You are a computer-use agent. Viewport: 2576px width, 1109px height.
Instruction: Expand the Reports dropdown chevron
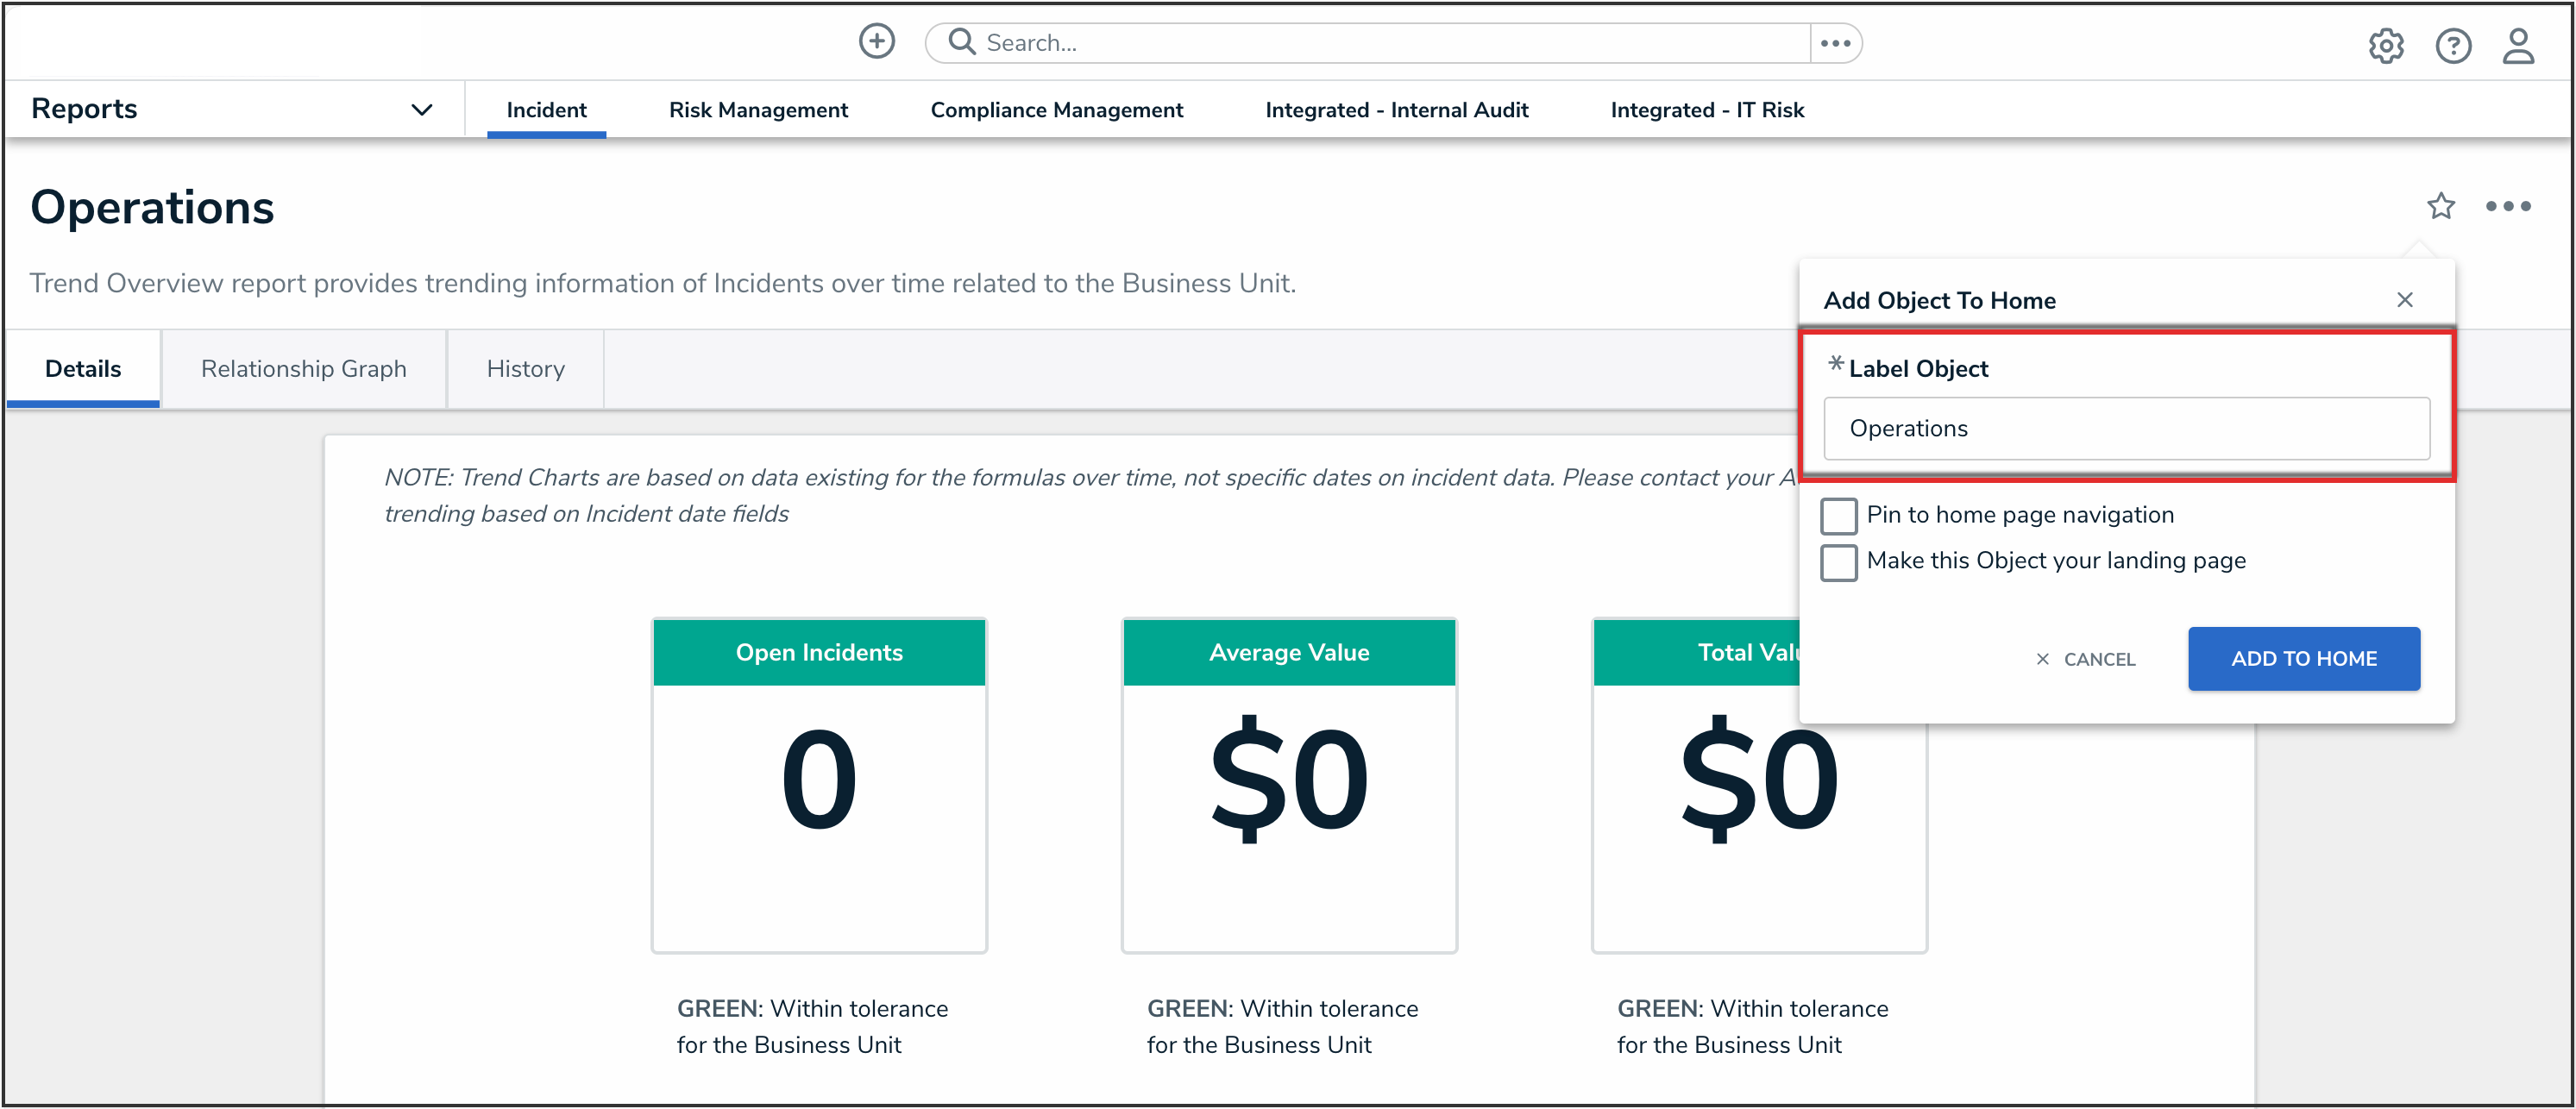click(x=422, y=110)
